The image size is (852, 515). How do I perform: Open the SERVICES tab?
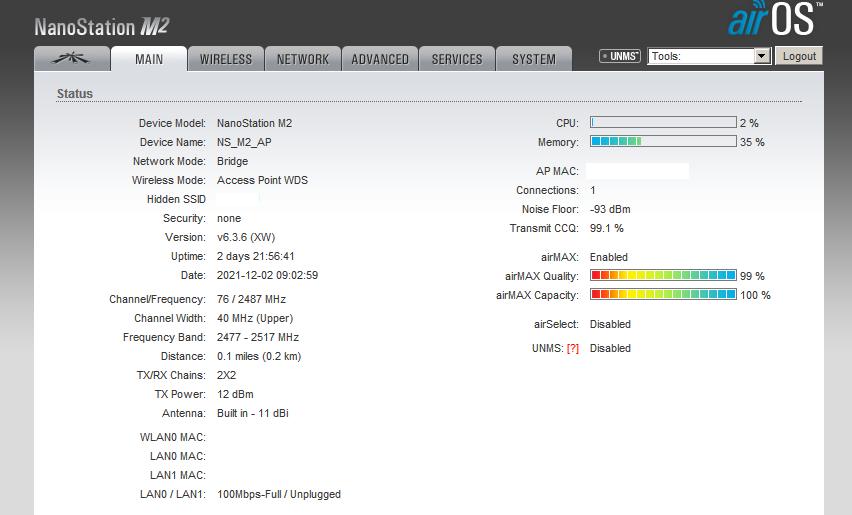pyautogui.click(x=457, y=59)
